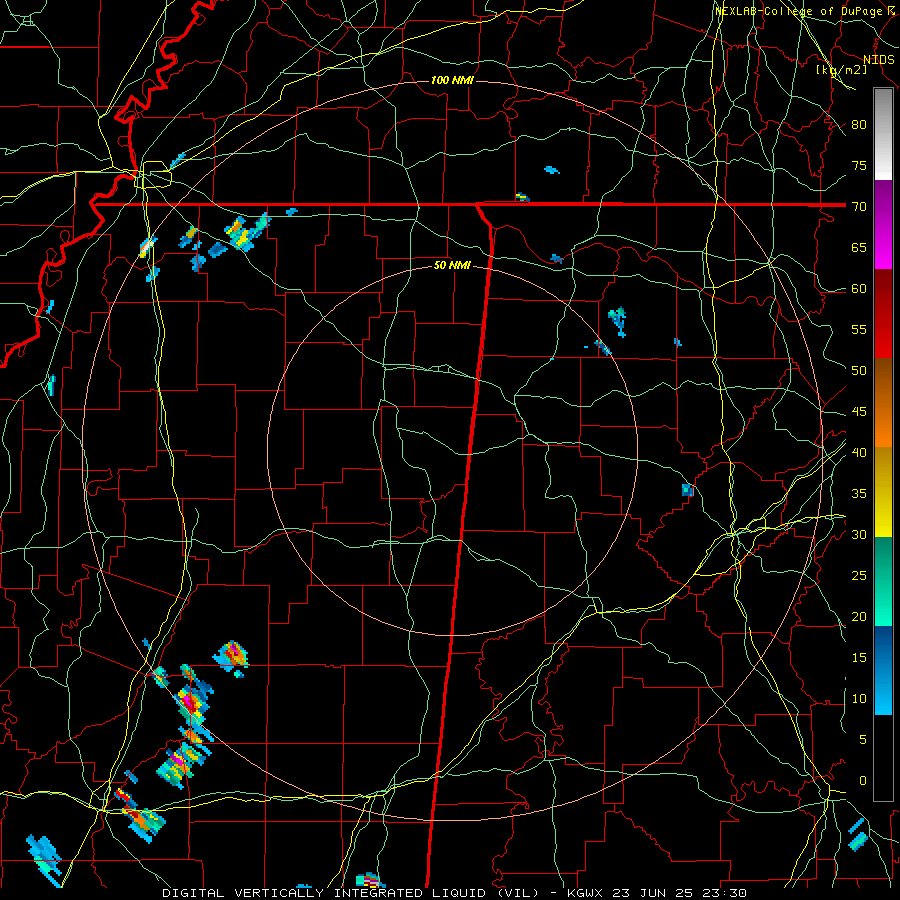Click the scale value "75"
The image size is (900, 900).
[859, 165]
